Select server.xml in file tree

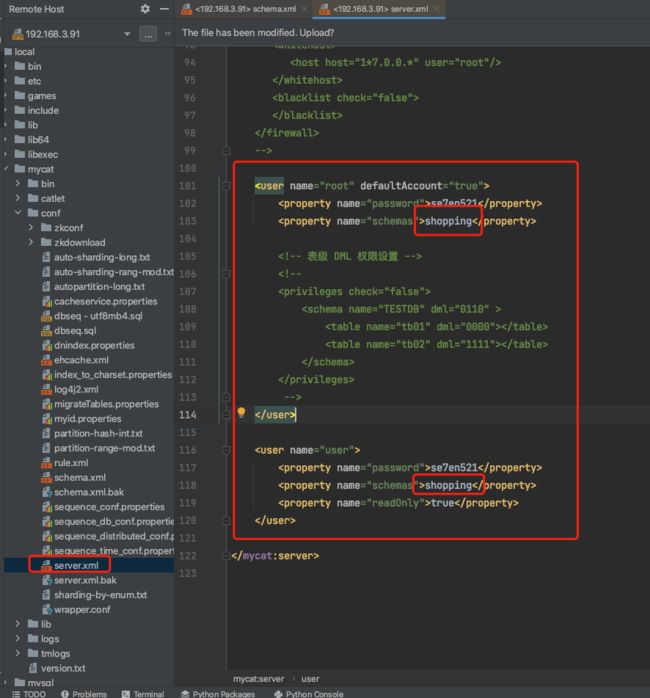(x=76, y=565)
